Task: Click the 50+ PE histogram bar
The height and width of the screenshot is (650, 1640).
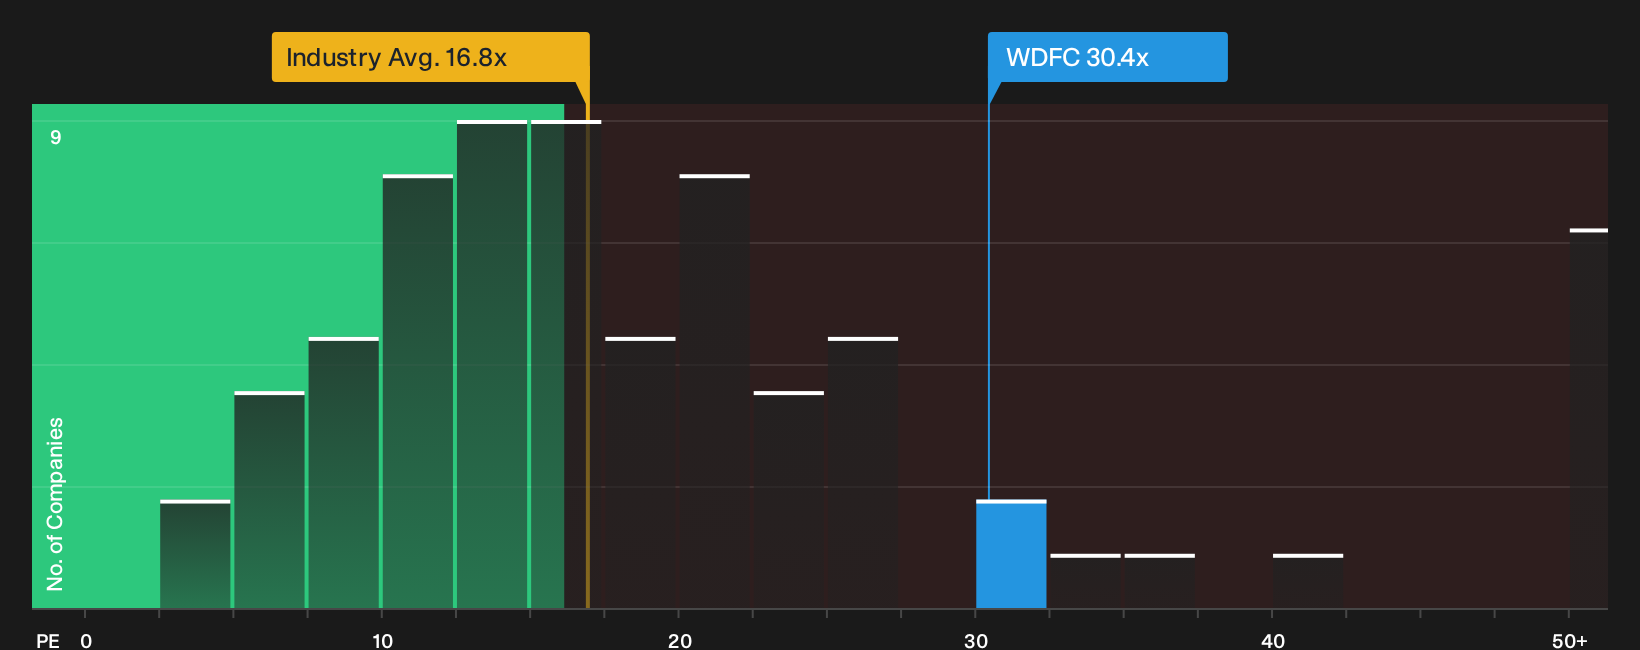Action: pos(1589,419)
